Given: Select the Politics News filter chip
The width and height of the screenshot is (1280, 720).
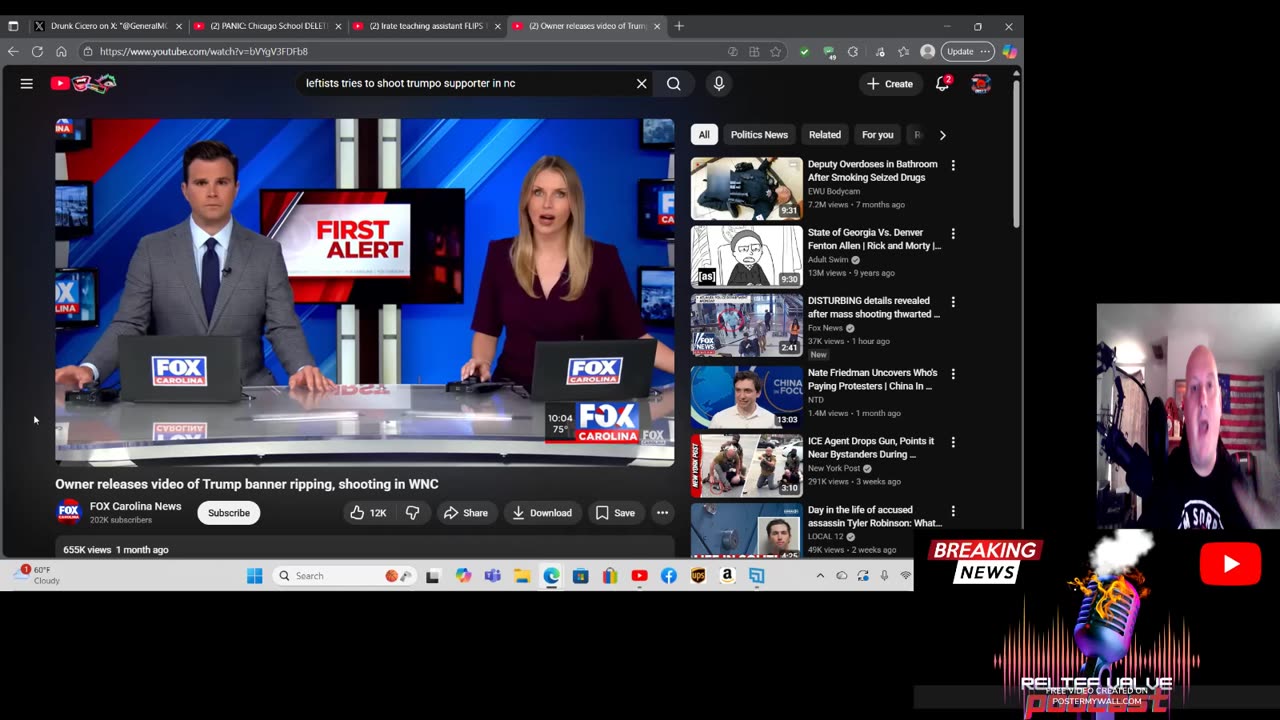Looking at the screenshot, I should pos(759,135).
